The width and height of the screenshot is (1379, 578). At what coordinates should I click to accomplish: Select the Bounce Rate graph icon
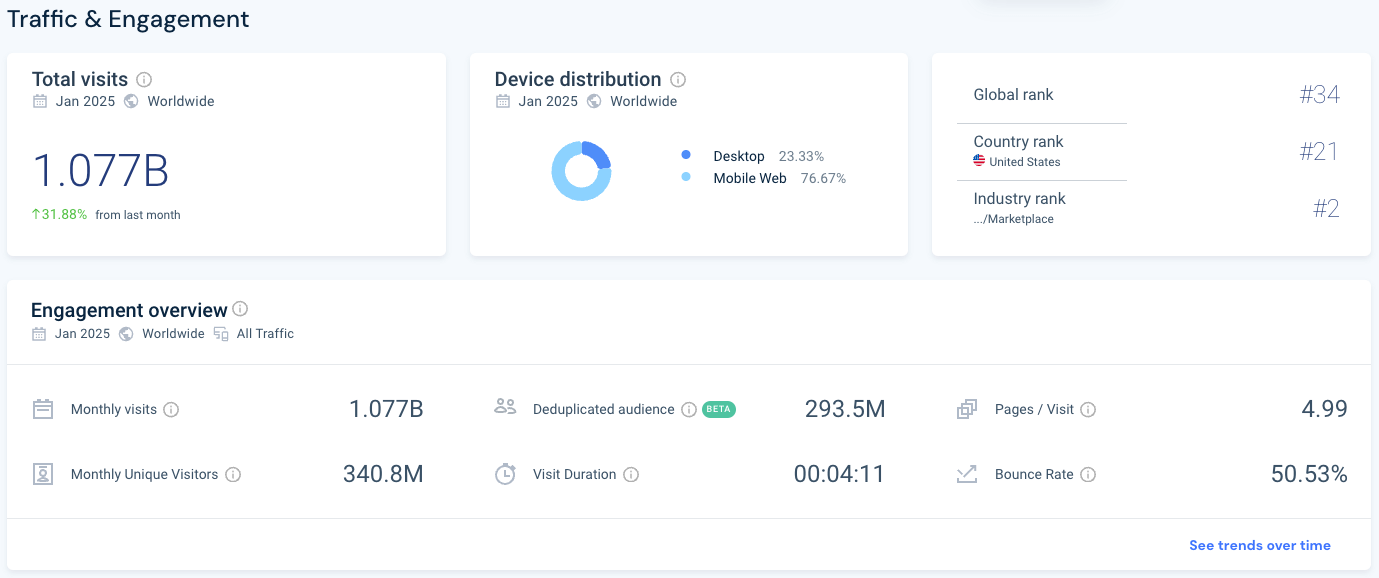click(966, 473)
